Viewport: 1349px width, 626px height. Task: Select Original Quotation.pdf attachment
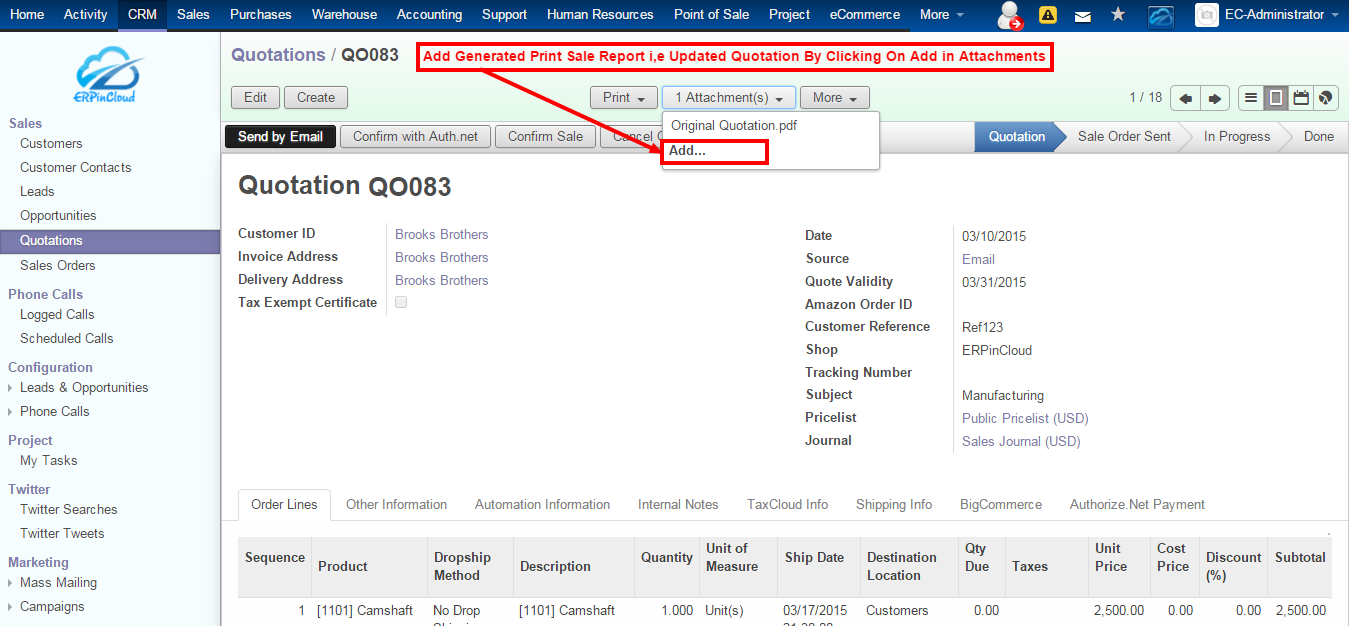point(734,126)
